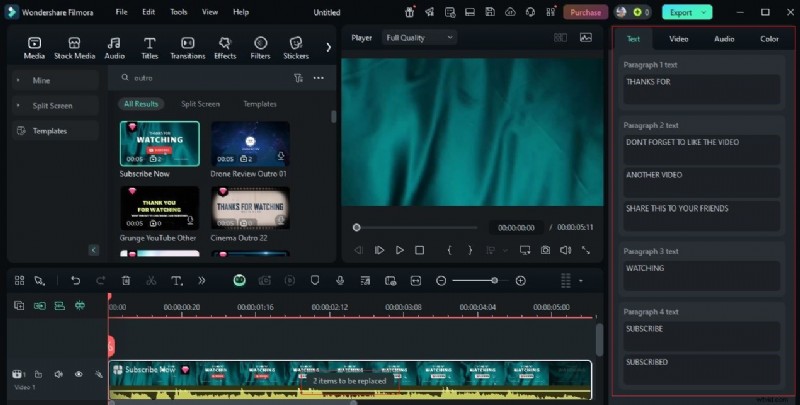Toggle visibility of Video 1 track
Screen dimensions: 800x405
[79, 374]
